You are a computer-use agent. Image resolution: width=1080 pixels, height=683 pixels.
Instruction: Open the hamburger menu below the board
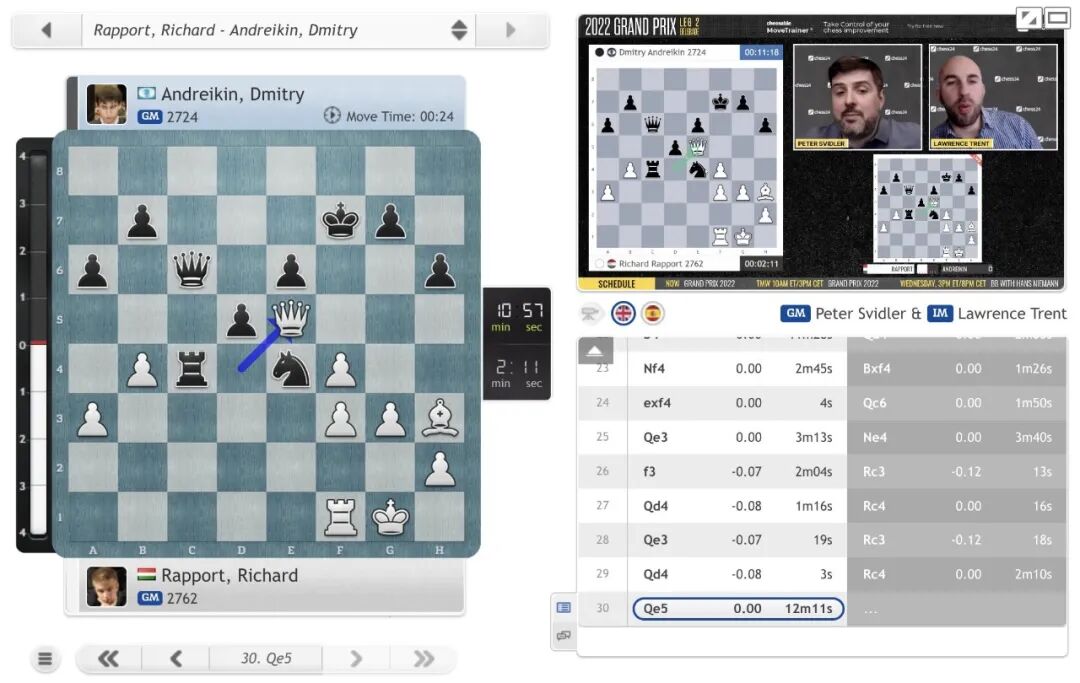45,659
